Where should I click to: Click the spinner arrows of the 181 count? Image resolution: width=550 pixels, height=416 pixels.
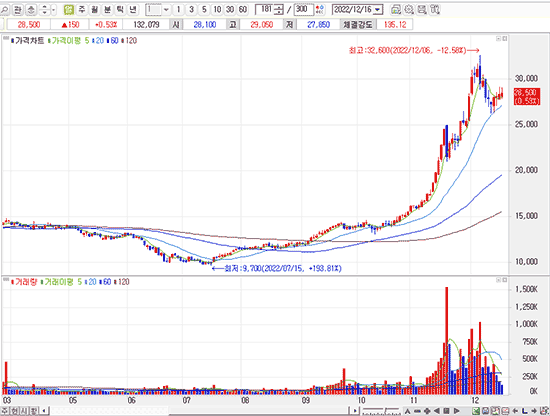279,9
